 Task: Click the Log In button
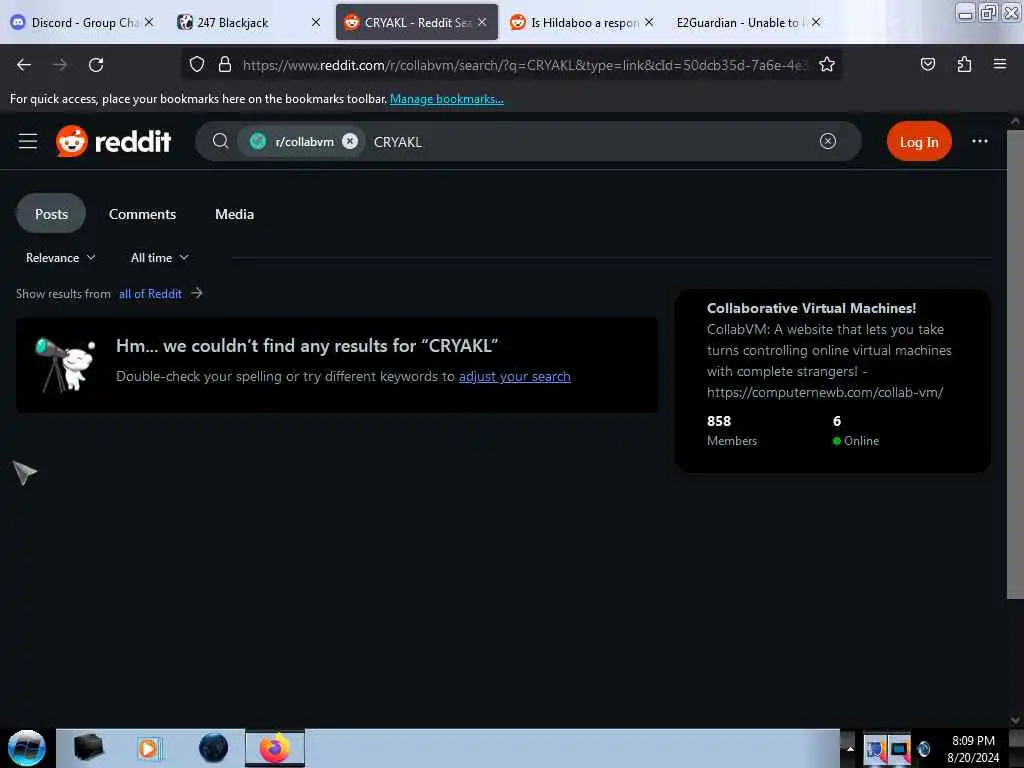point(919,141)
